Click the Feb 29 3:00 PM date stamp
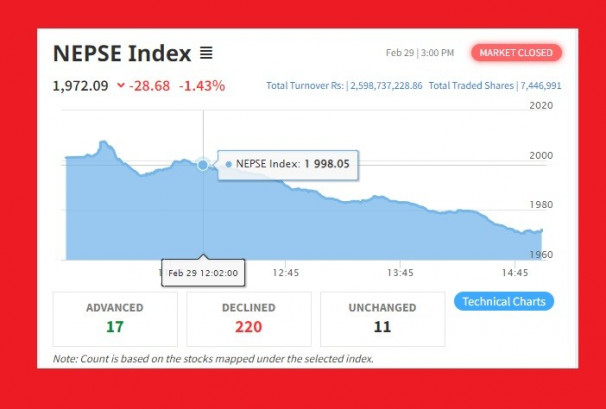This screenshot has width=606, height=409. (412, 53)
